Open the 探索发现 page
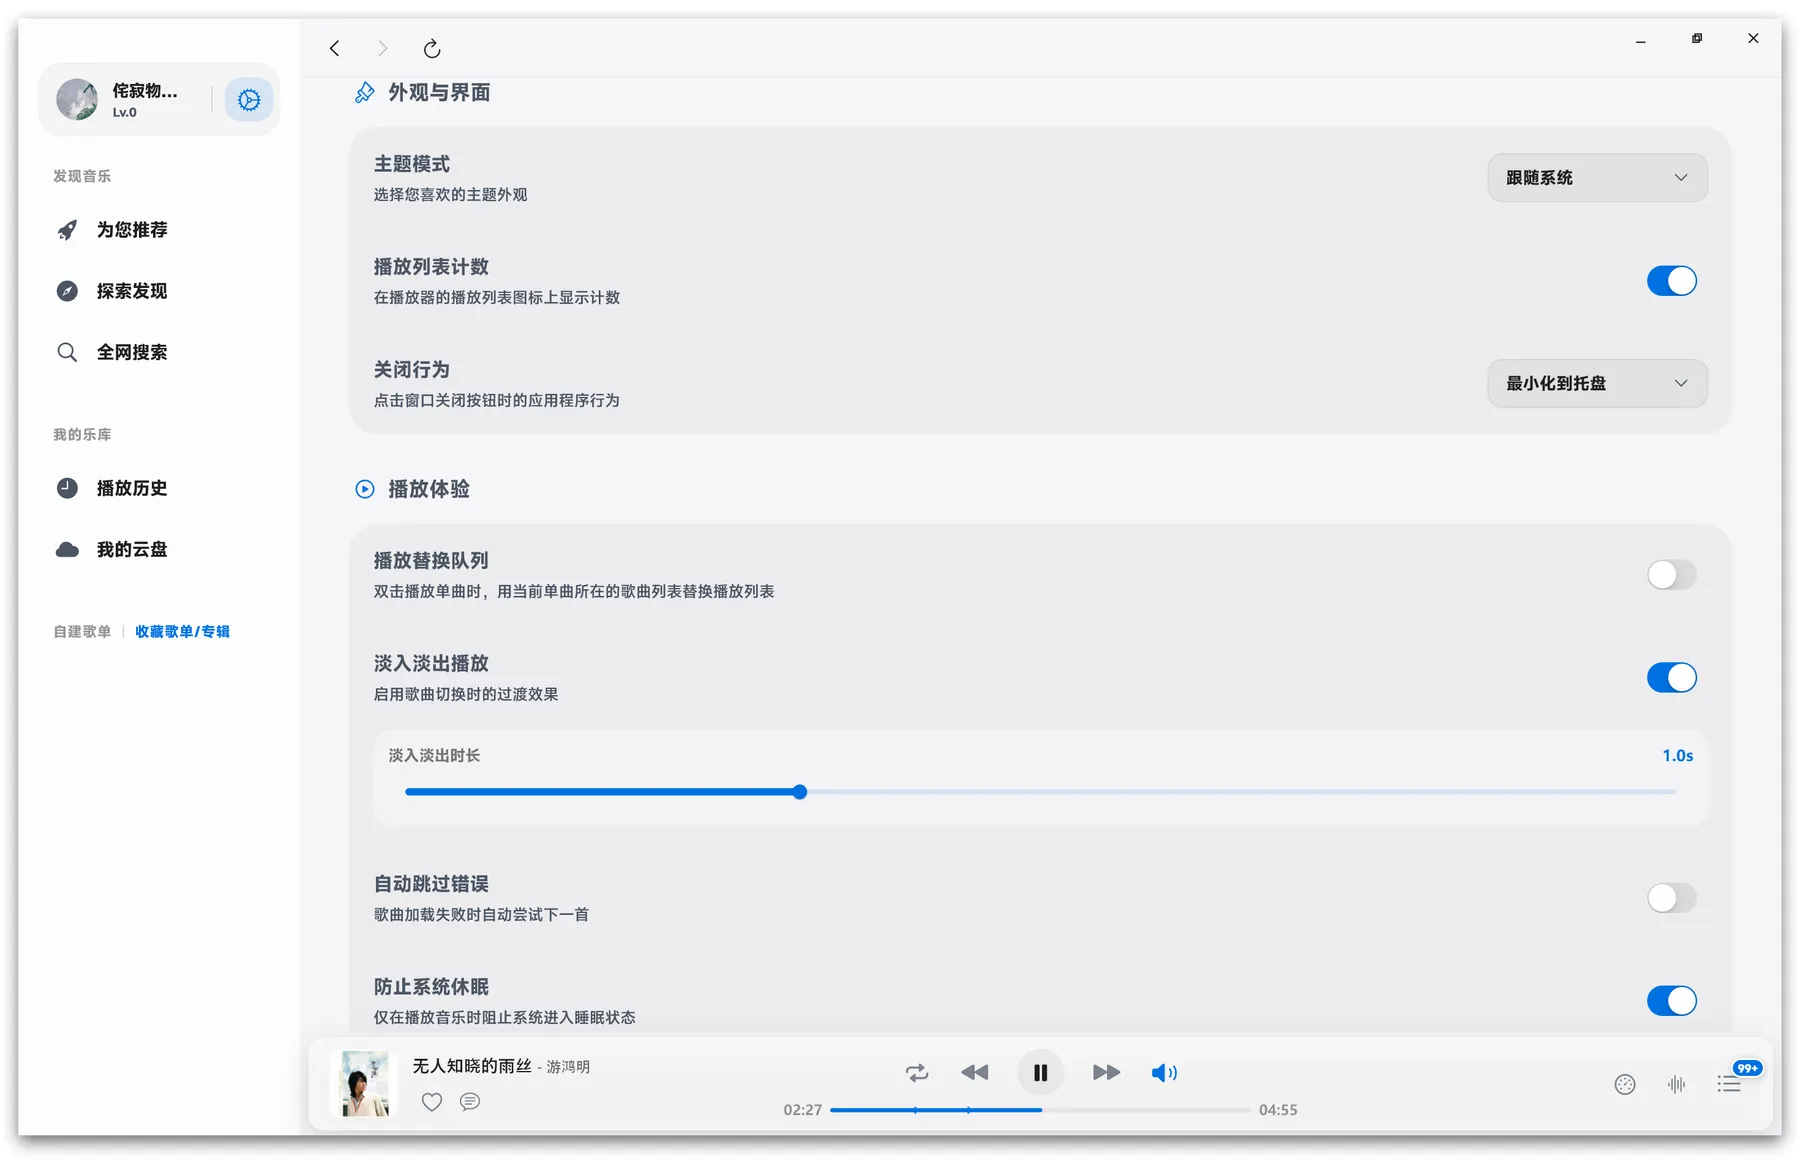 pyautogui.click(x=131, y=291)
